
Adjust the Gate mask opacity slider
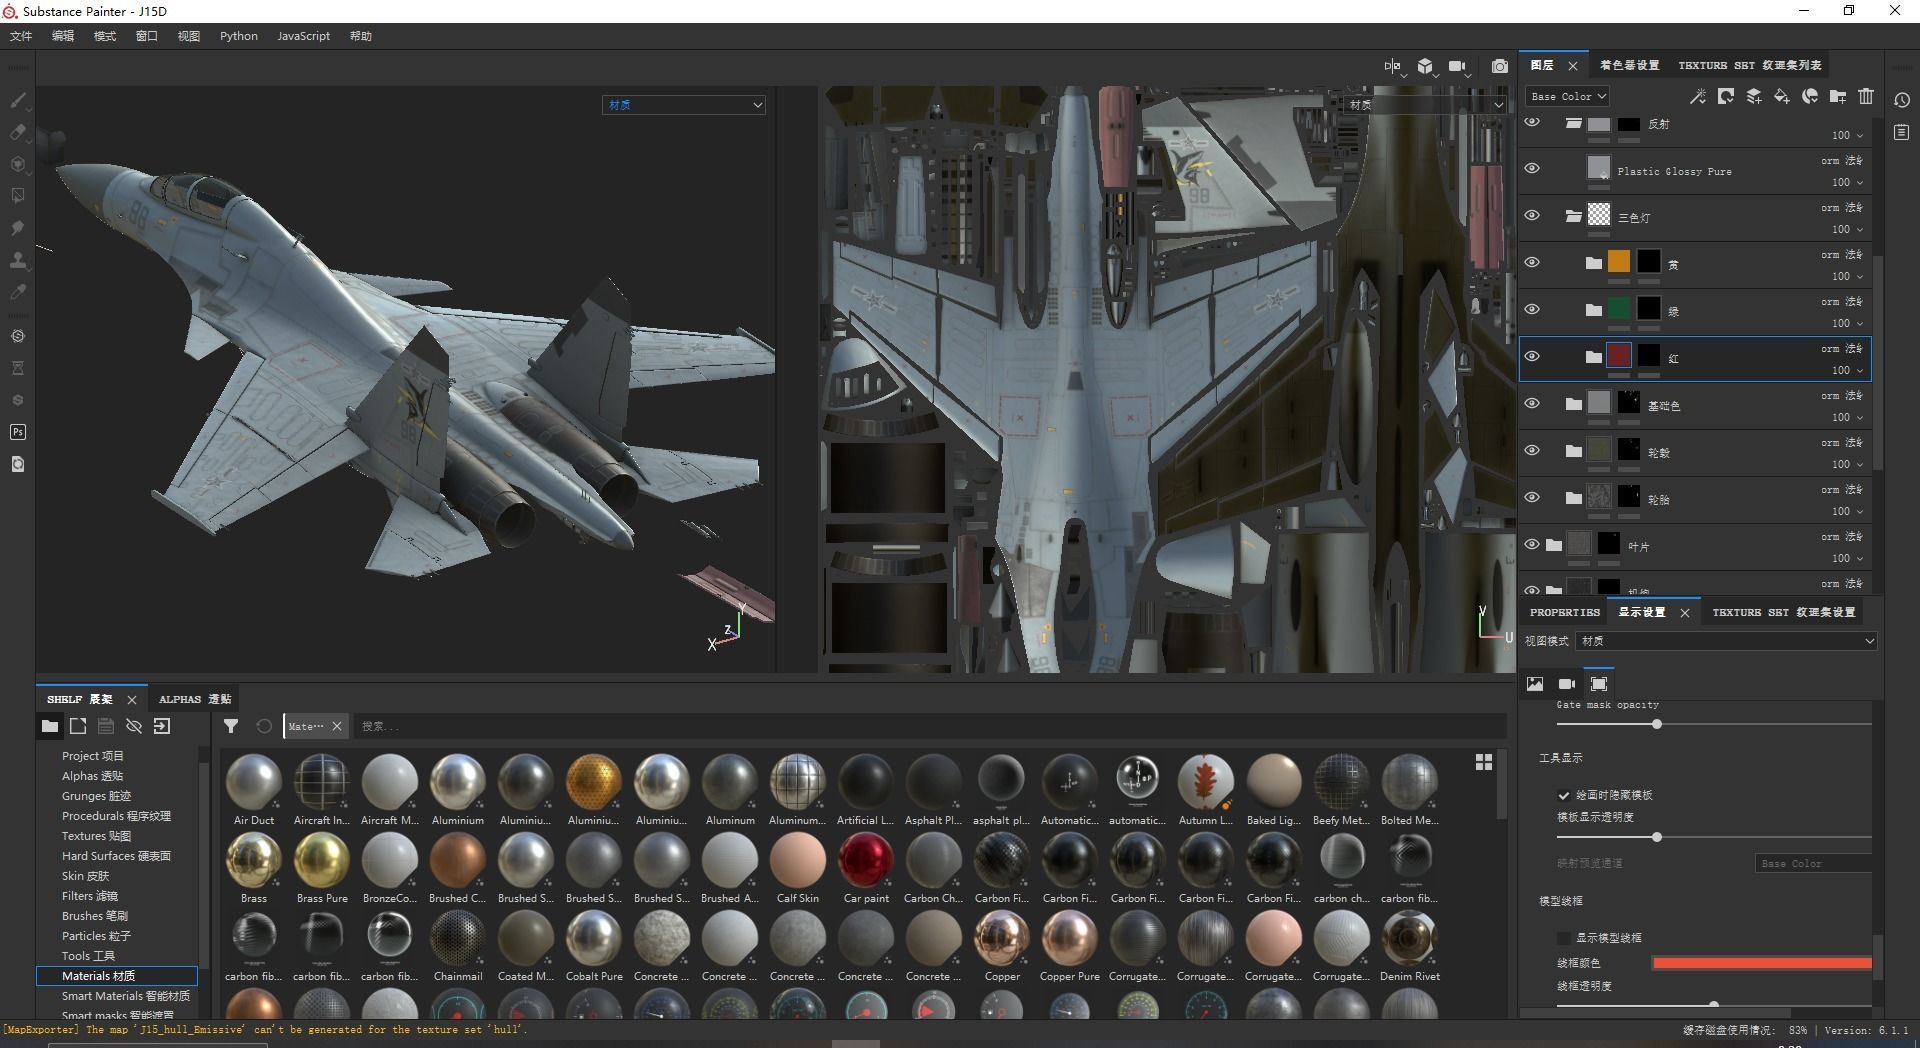coord(1657,724)
